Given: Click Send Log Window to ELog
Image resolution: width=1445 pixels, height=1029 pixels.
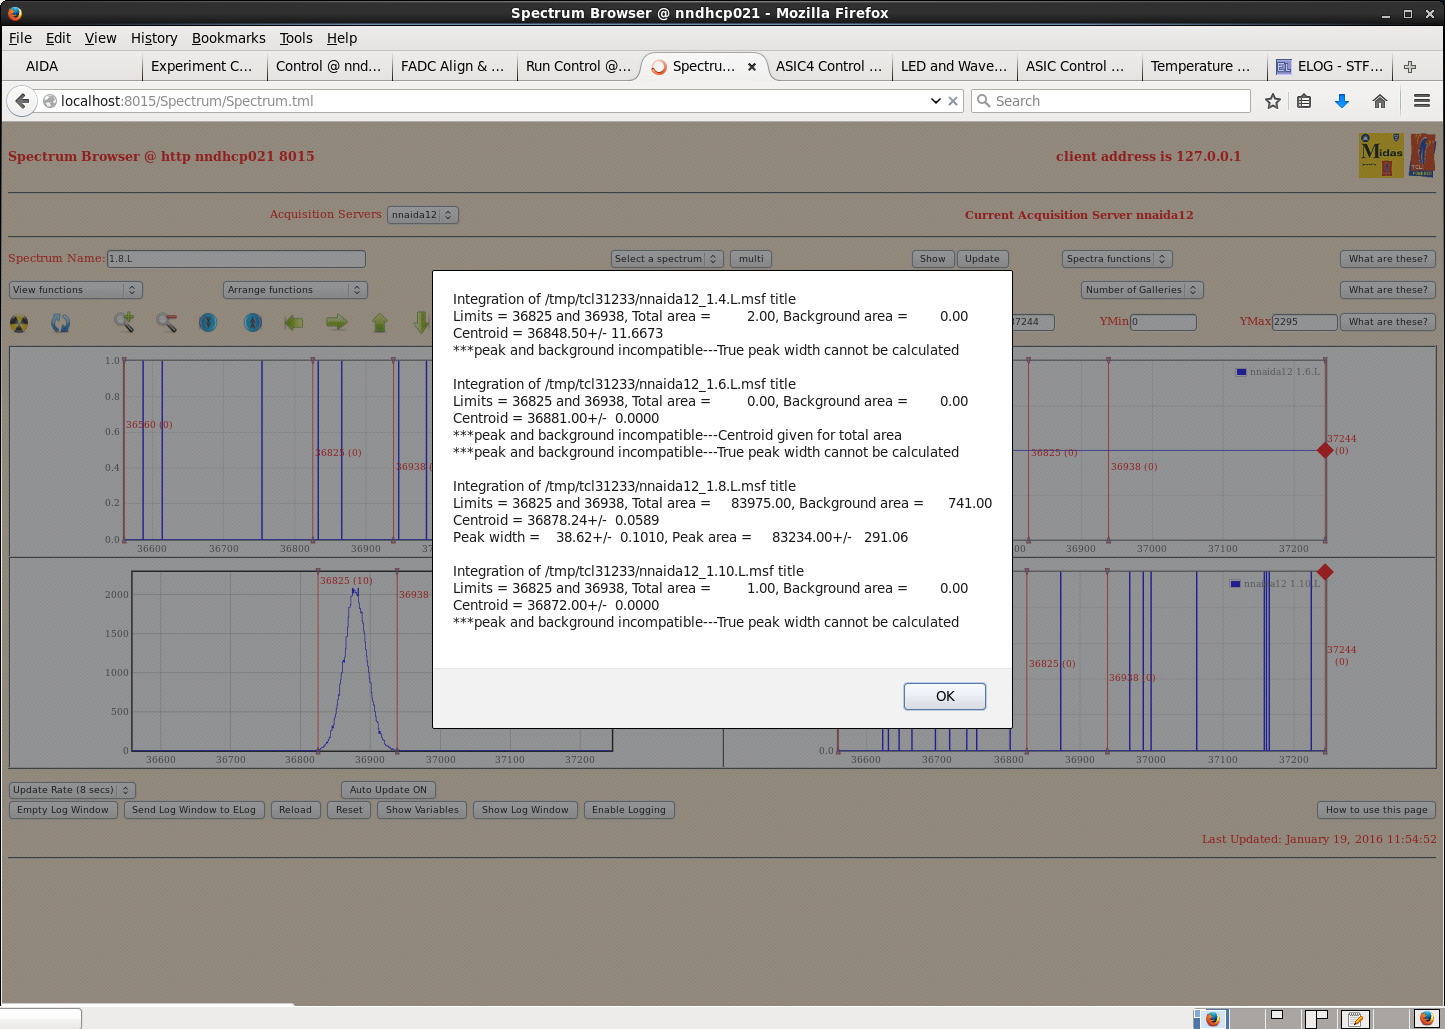Looking at the screenshot, I should [x=194, y=810].
